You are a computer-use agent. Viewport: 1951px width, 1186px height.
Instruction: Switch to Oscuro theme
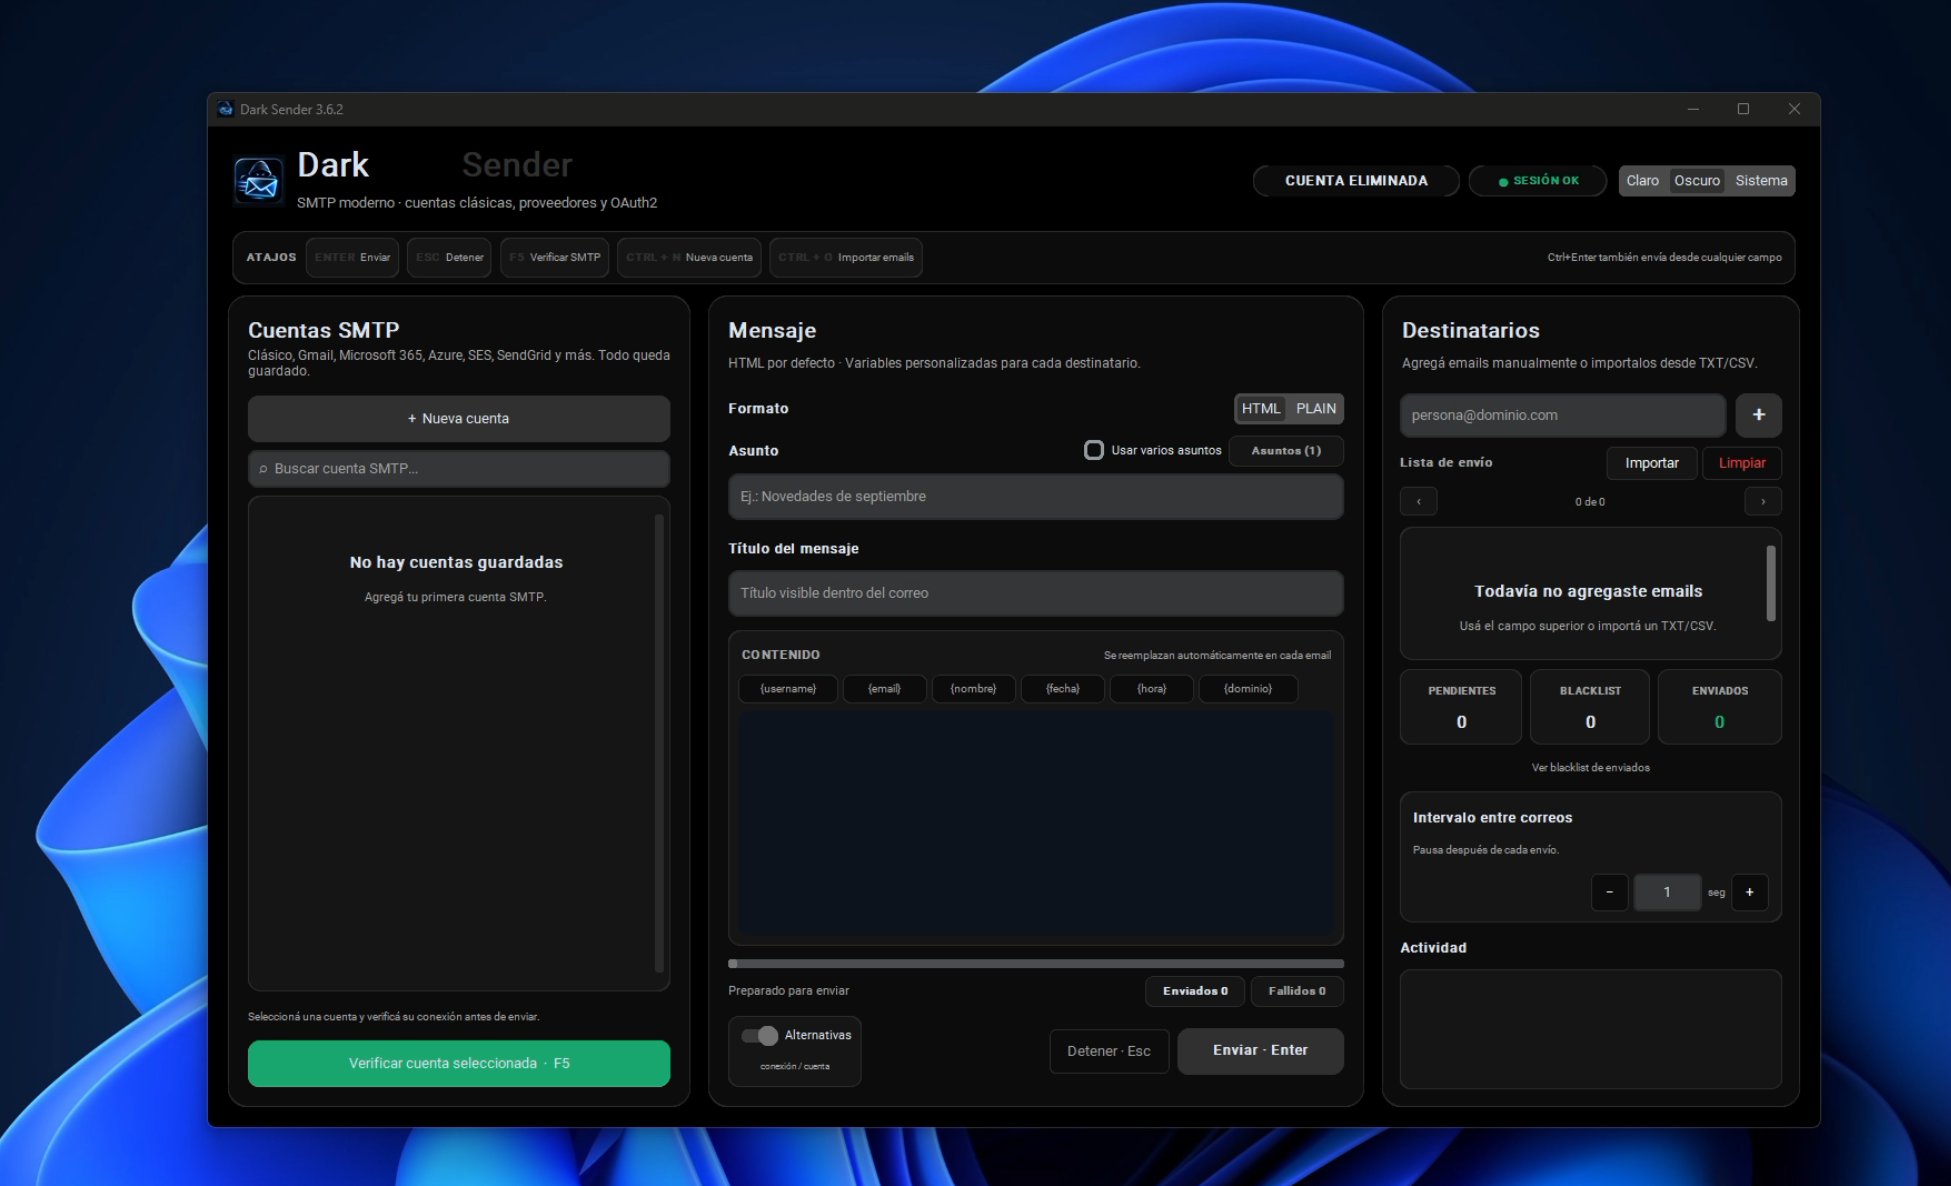pos(1697,181)
